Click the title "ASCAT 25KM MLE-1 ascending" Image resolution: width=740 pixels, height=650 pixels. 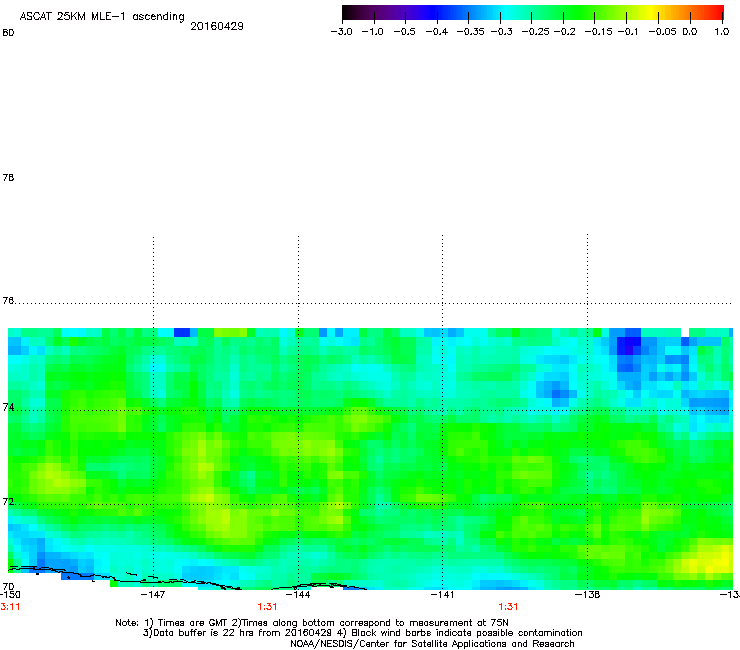coord(102,17)
